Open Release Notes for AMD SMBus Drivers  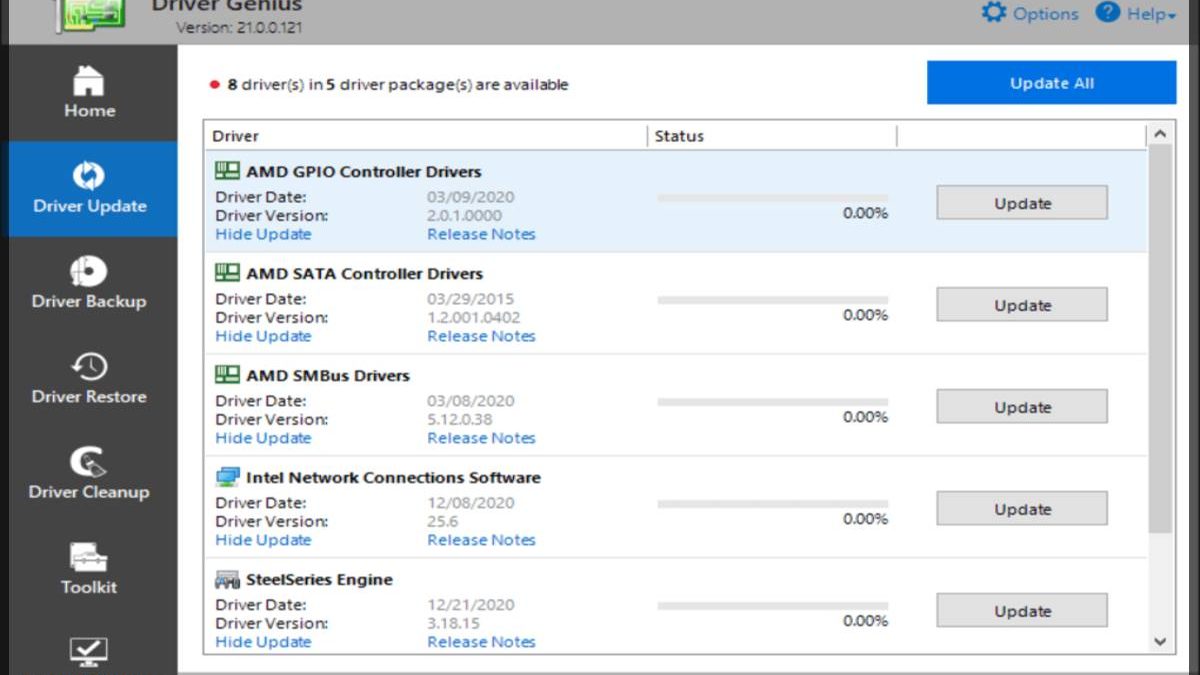click(x=481, y=438)
